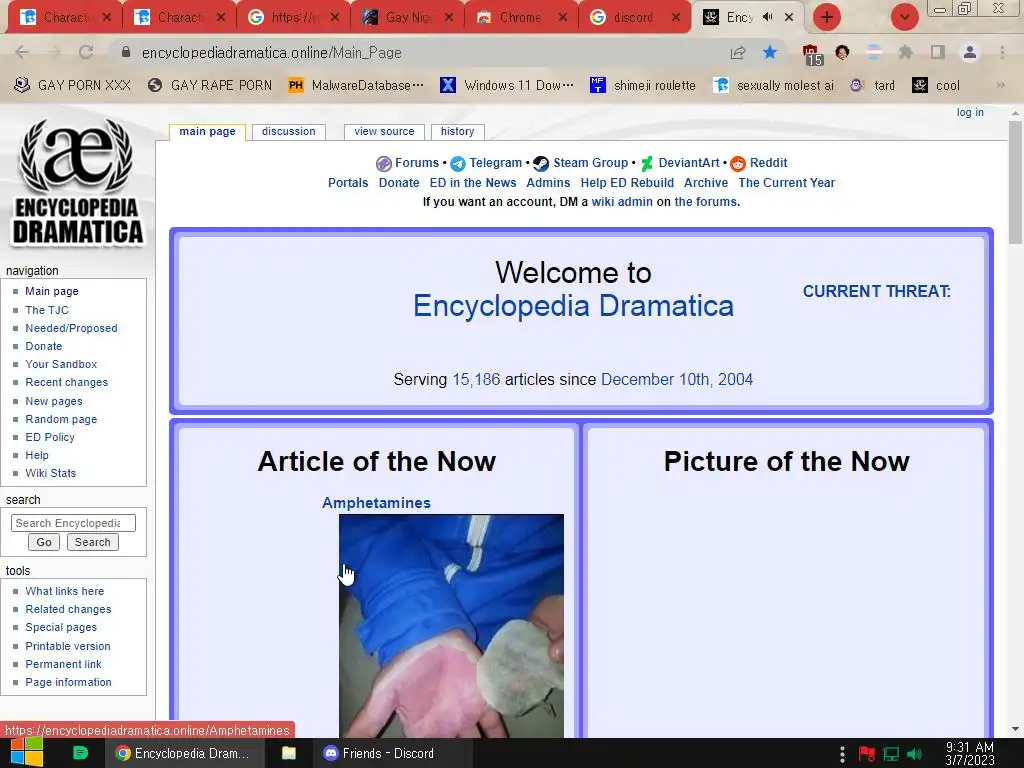The width and height of the screenshot is (1024, 768).
Task: Open Your Sandbox in navigation
Action: click(x=61, y=364)
